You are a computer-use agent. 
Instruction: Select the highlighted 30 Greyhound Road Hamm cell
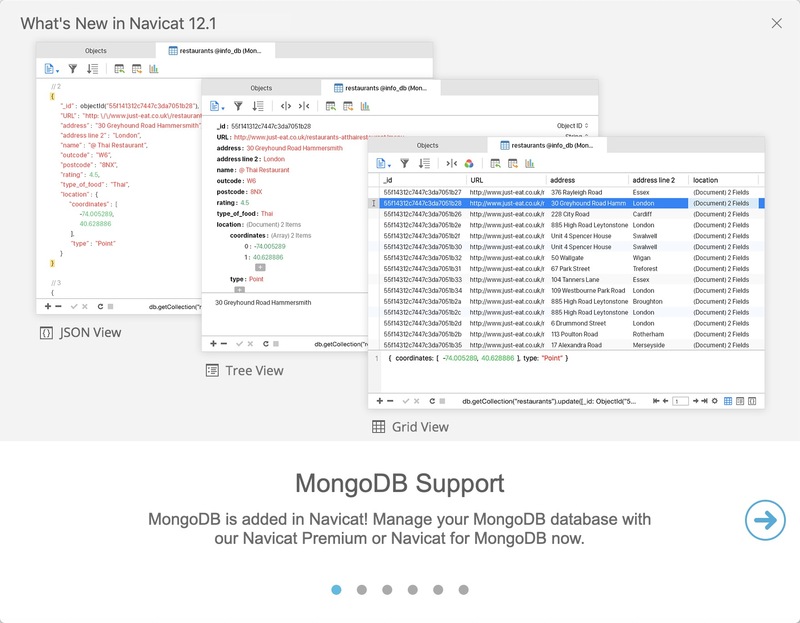click(x=588, y=203)
